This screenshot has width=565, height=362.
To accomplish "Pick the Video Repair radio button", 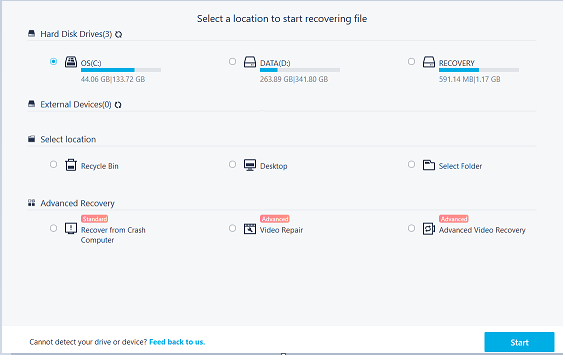I will point(232,228).
